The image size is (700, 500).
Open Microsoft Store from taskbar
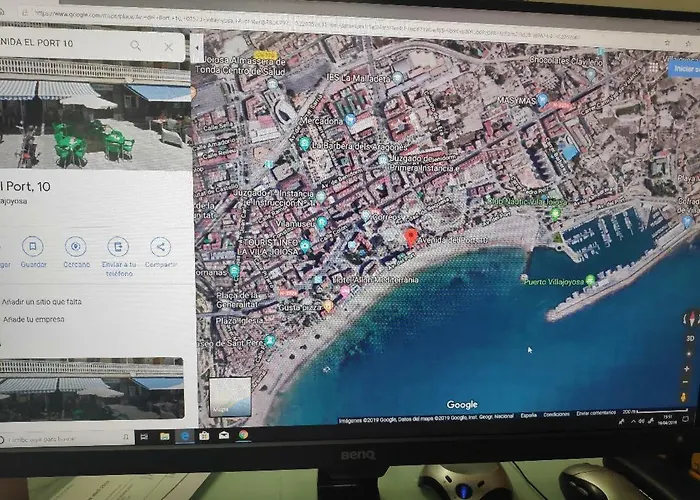click(x=204, y=435)
